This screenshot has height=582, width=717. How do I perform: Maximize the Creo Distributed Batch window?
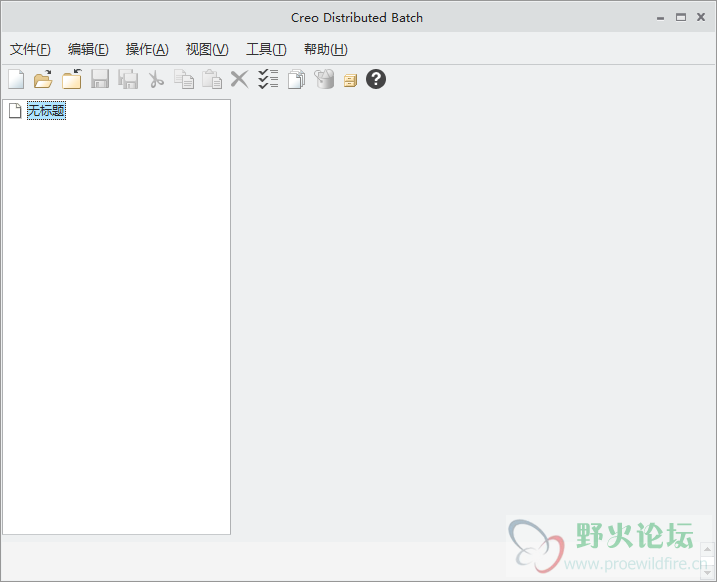[681, 17]
